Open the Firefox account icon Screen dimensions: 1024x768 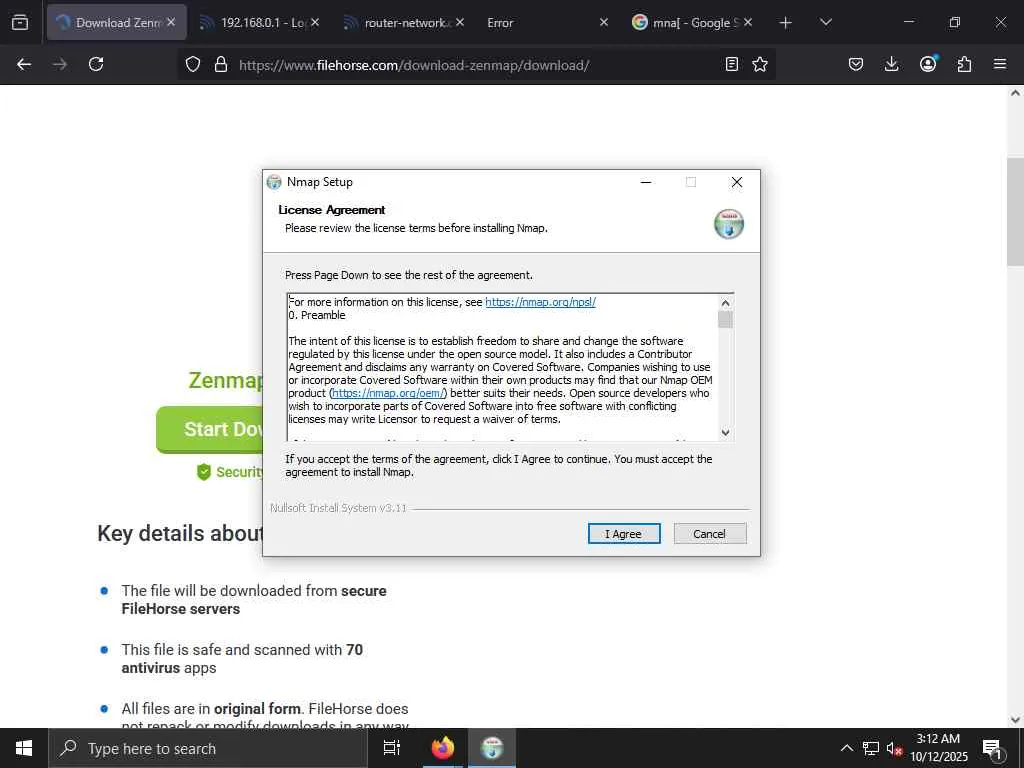928,64
